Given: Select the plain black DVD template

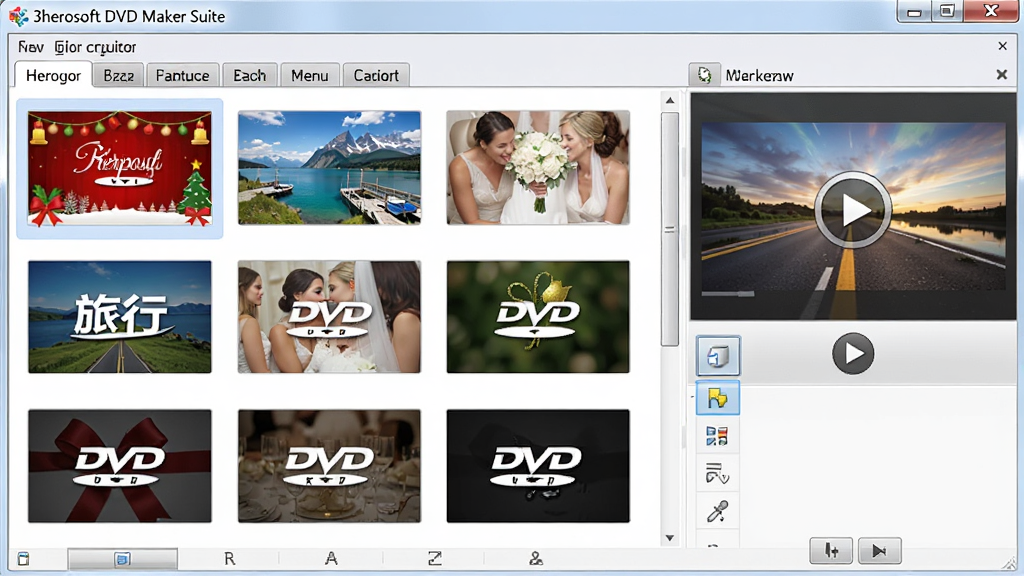Looking at the screenshot, I should pos(538,466).
